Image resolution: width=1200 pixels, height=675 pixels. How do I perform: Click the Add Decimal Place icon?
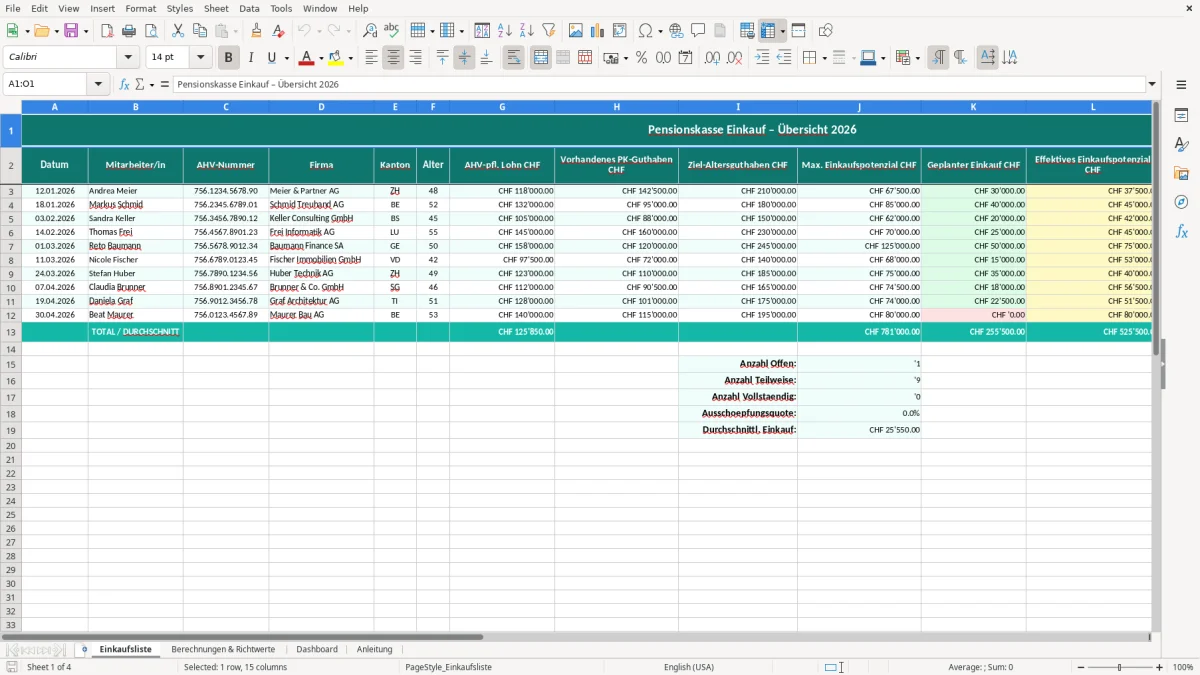(x=712, y=58)
